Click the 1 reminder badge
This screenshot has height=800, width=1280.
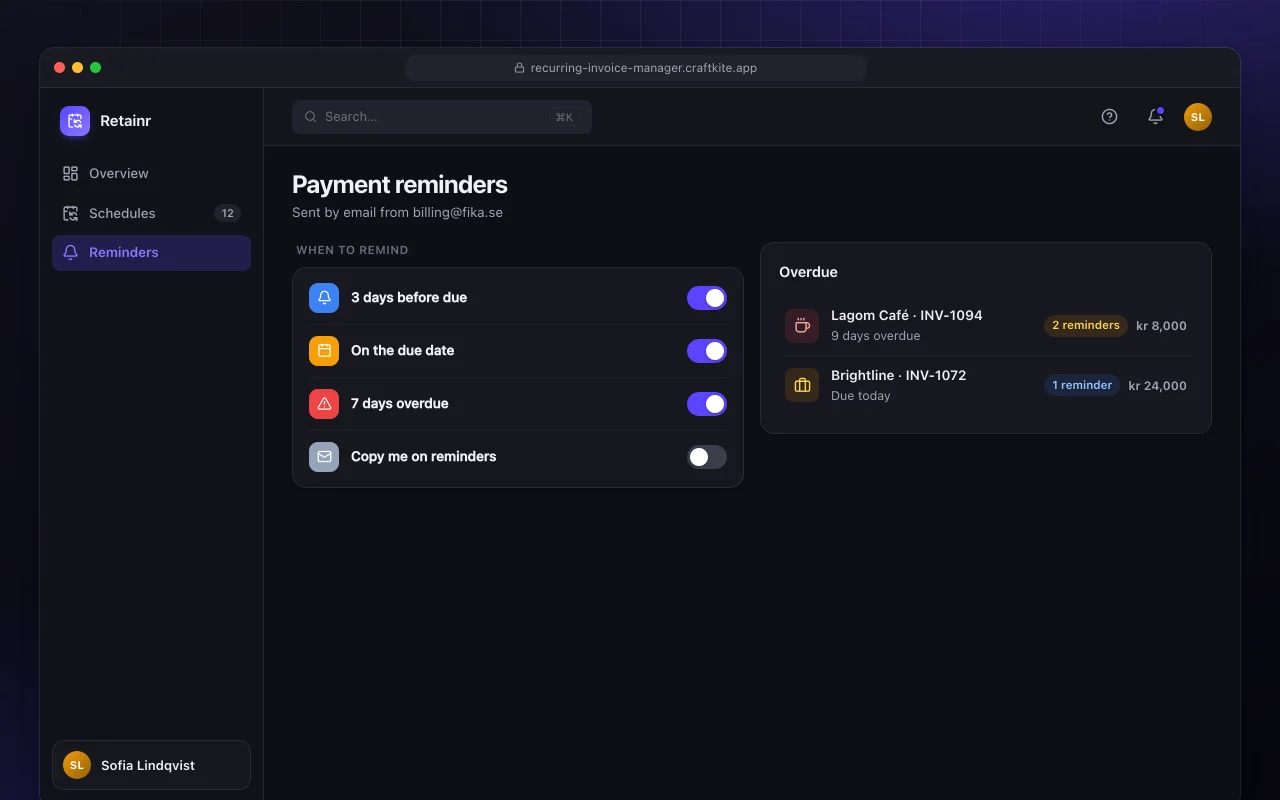[x=1082, y=386]
